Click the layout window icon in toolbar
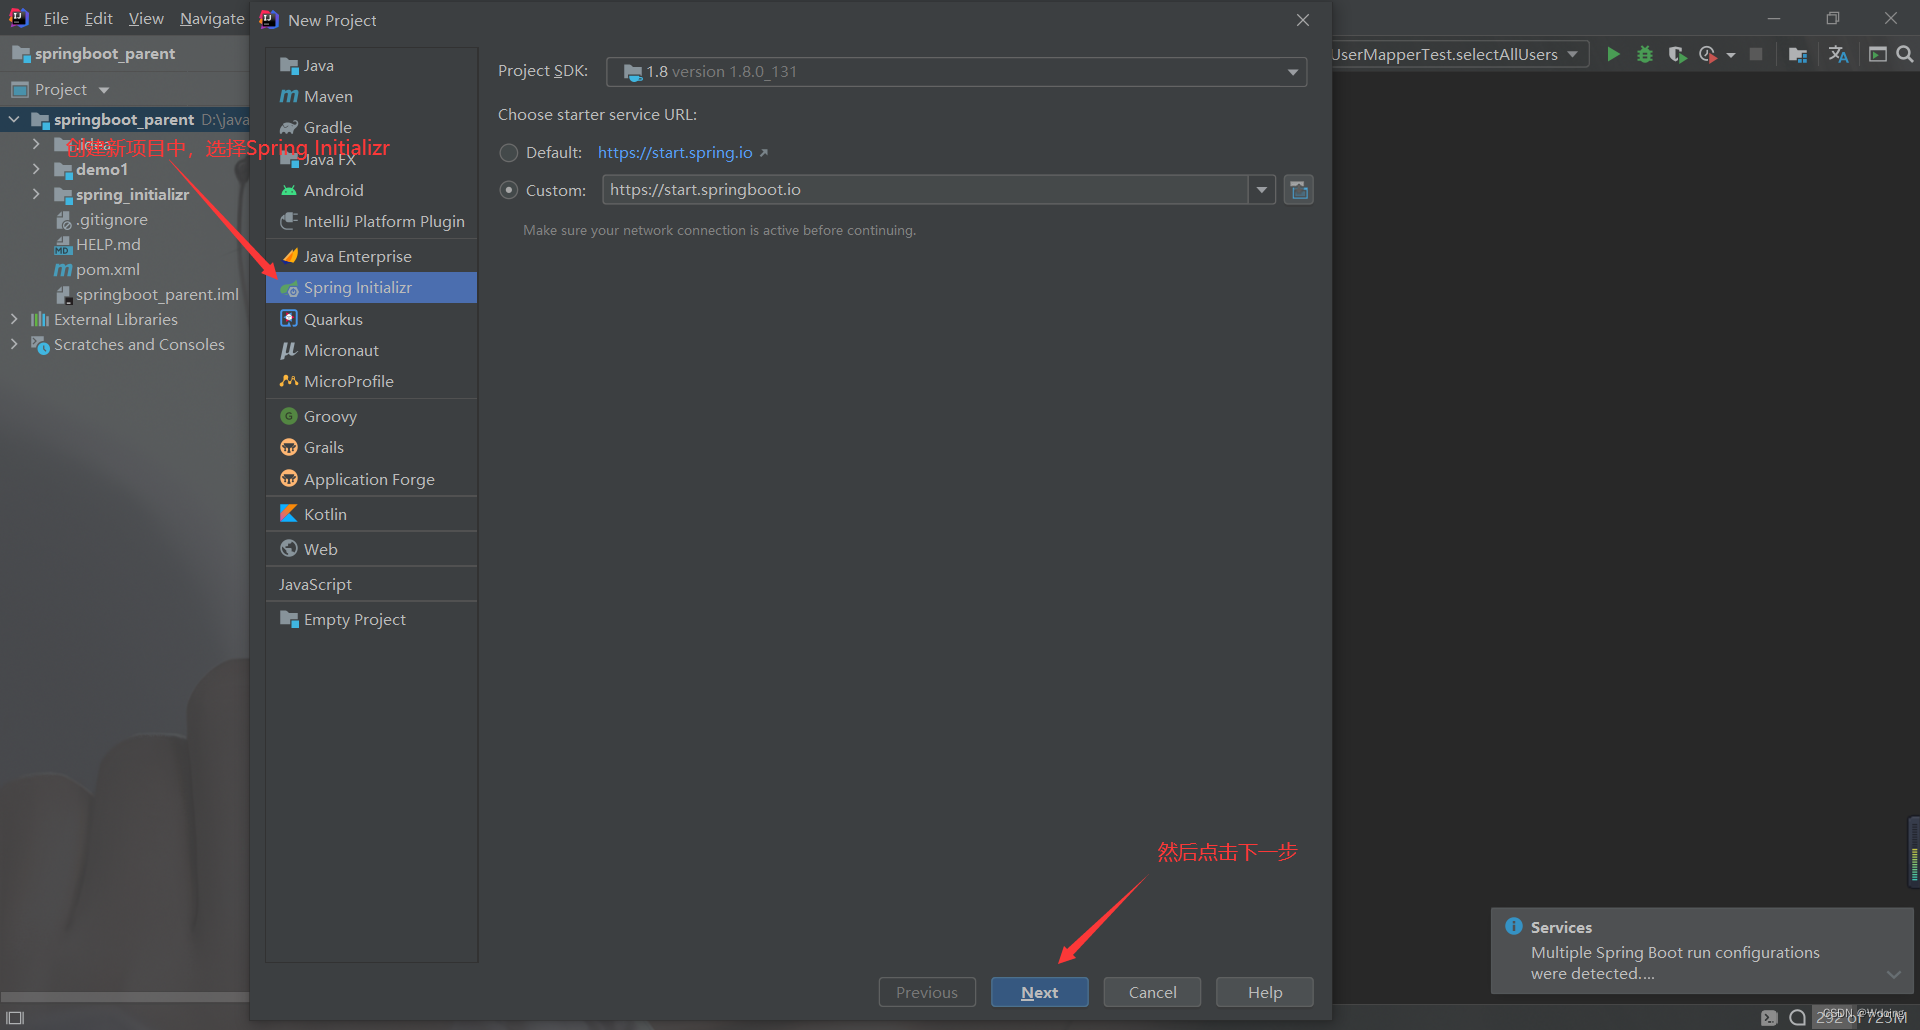1920x1030 pixels. coord(1878,54)
